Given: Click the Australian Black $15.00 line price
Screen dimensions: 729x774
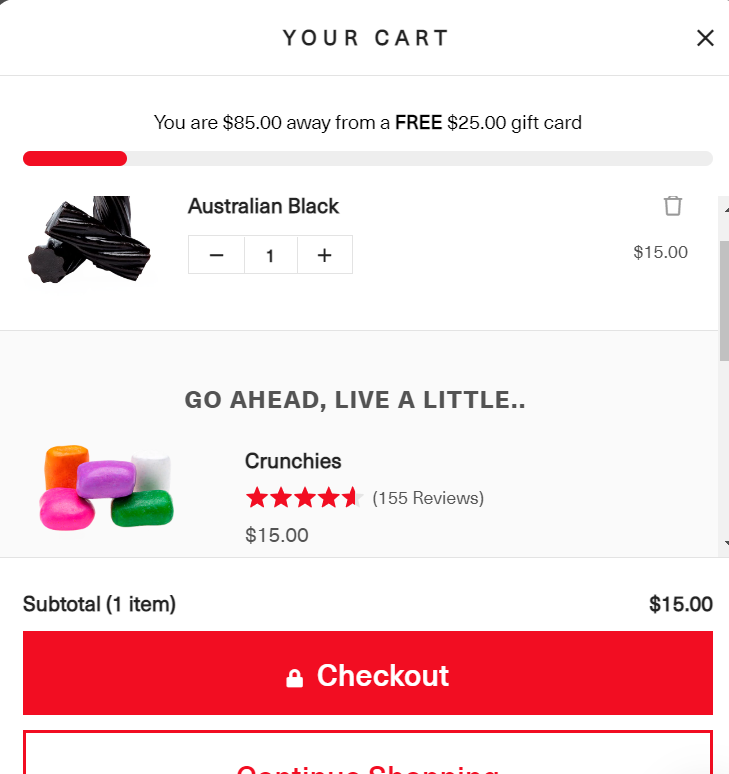Looking at the screenshot, I should pyautogui.click(x=660, y=252).
